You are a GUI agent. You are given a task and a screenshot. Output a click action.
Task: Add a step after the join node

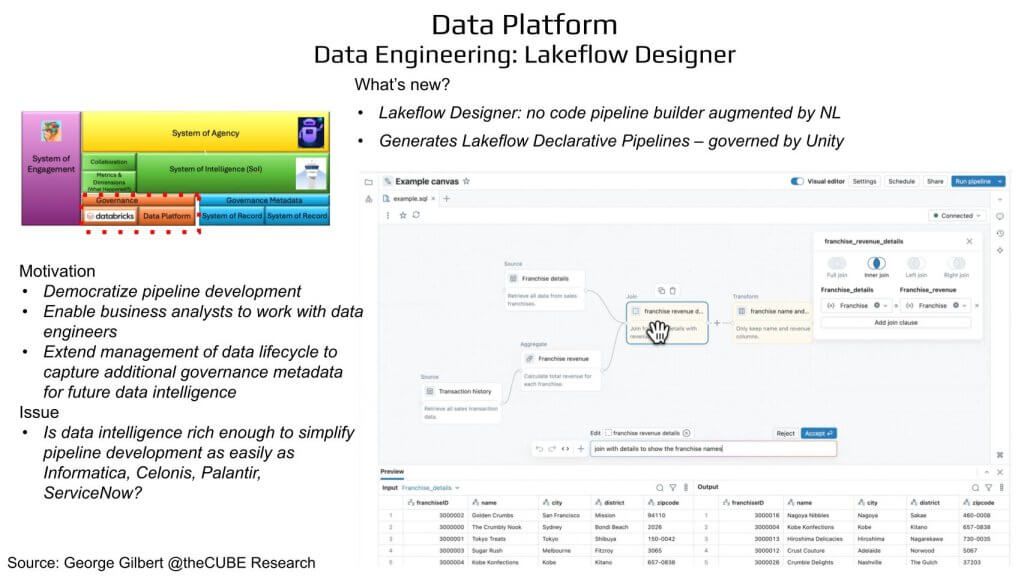(x=717, y=323)
